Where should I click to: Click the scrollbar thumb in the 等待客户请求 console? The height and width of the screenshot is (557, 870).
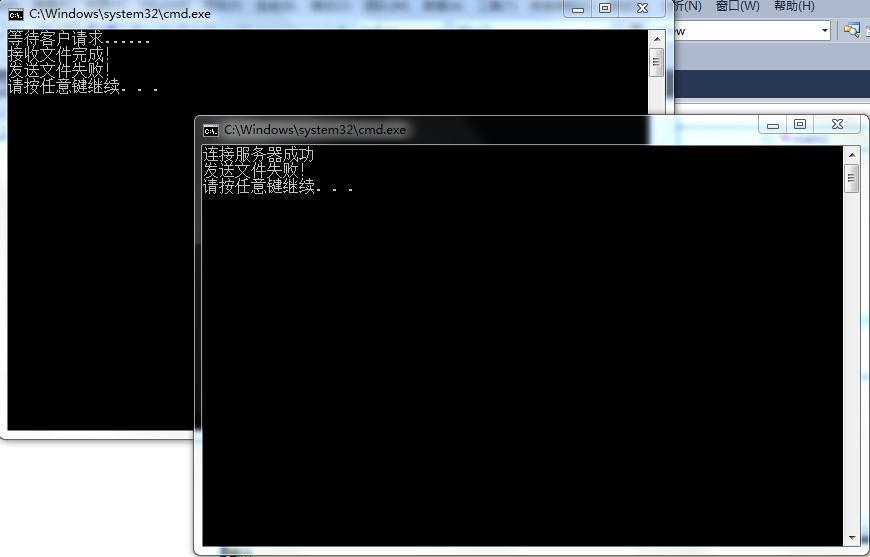(657, 62)
